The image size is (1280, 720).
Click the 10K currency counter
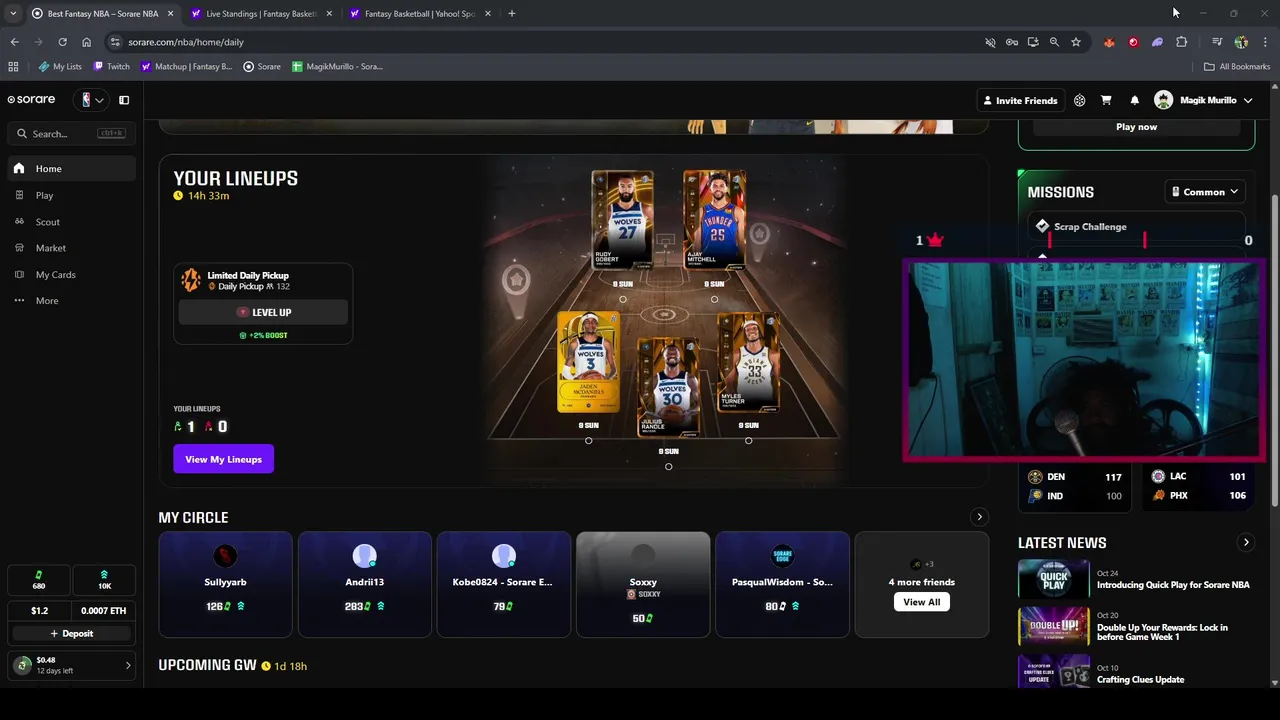pos(104,580)
